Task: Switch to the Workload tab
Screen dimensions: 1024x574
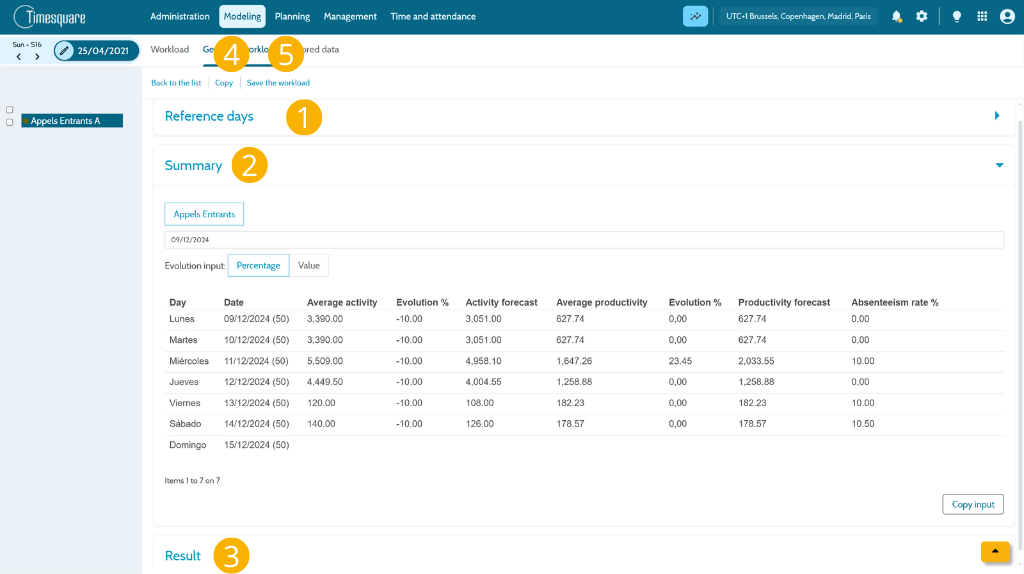Action: point(170,50)
